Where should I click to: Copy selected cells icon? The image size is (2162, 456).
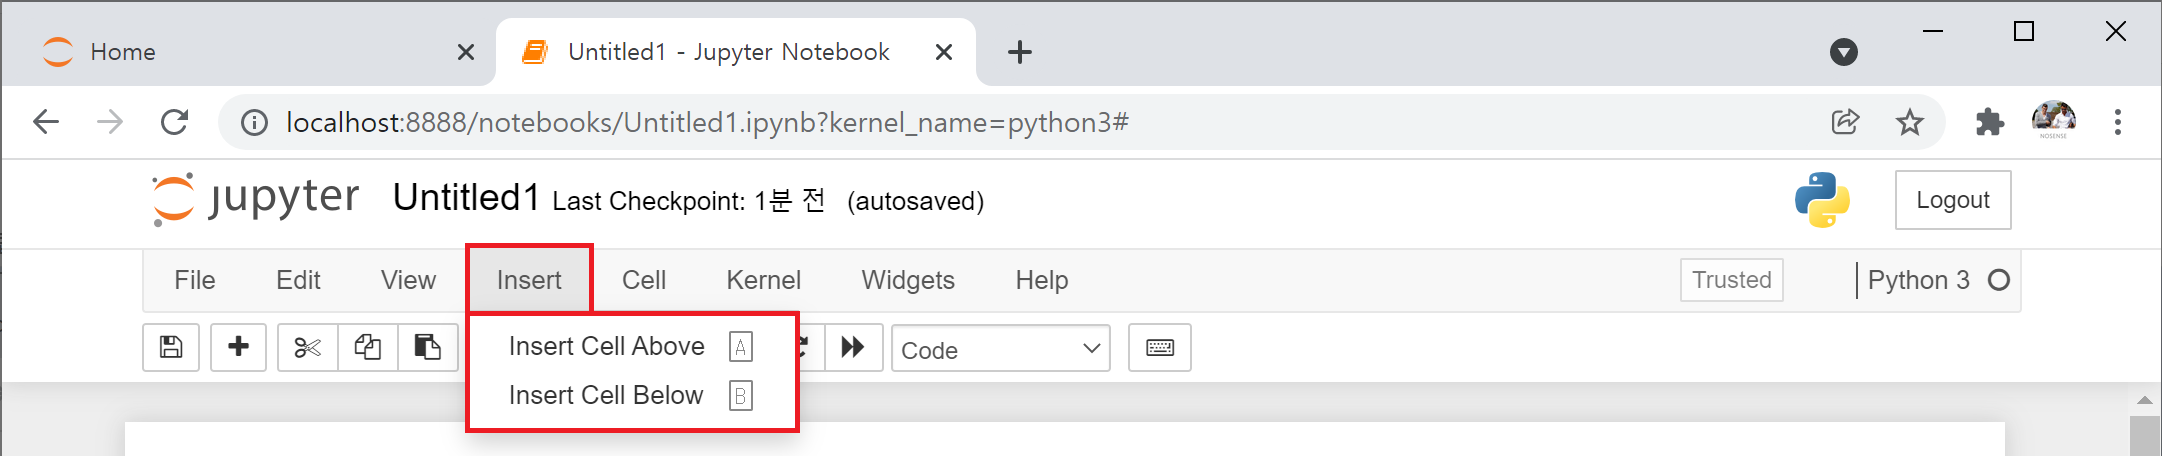(368, 347)
